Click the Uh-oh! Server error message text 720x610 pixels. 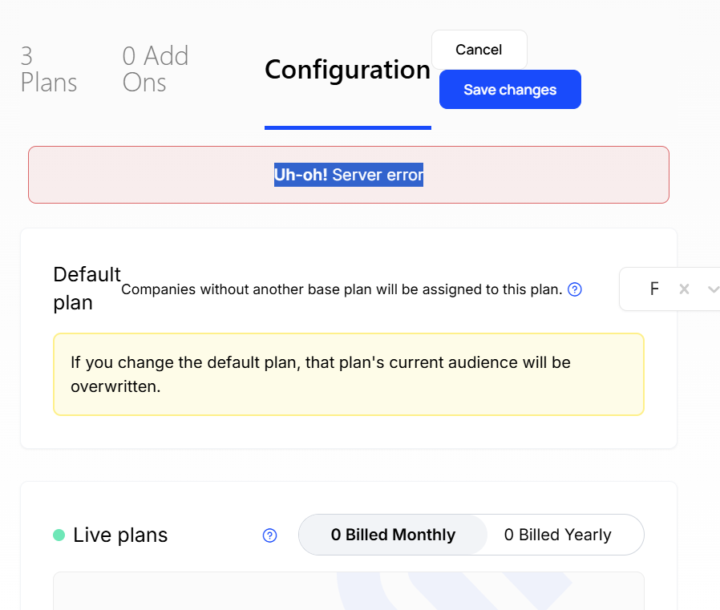(349, 175)
